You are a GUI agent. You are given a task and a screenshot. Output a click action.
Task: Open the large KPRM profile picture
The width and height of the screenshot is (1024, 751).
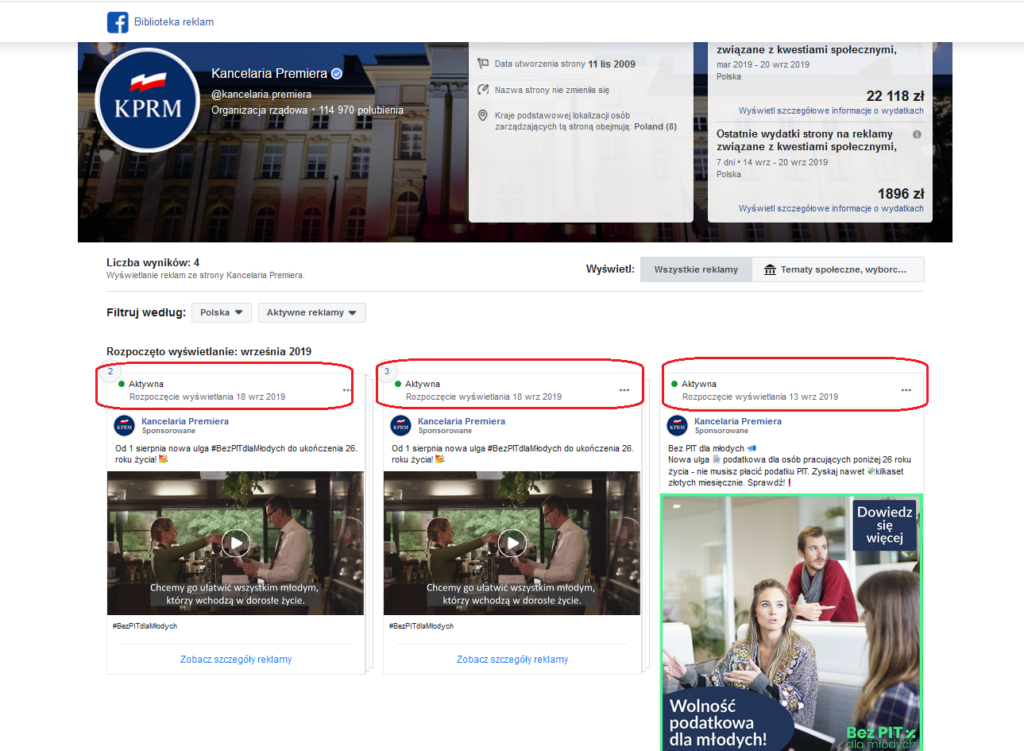pos(148,101)
